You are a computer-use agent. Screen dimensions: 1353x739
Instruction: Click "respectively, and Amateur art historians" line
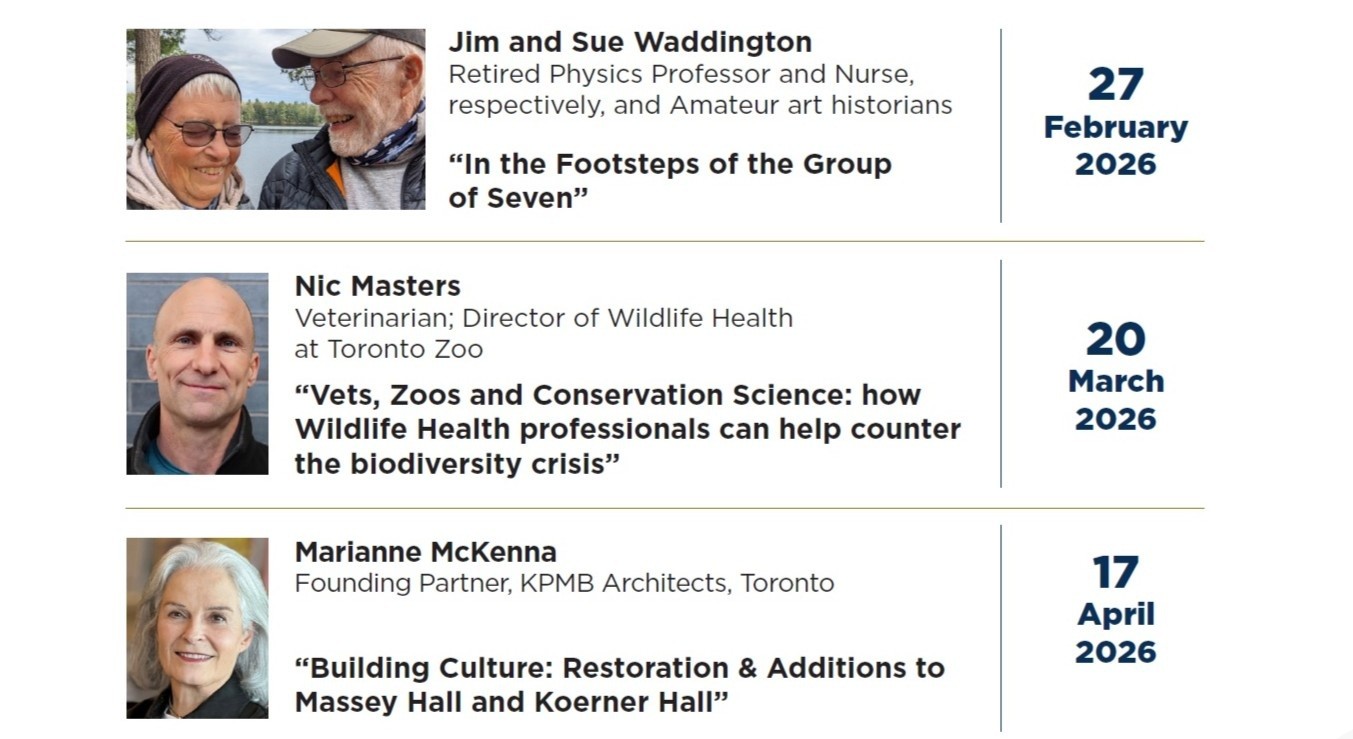[x=700, y=105]
